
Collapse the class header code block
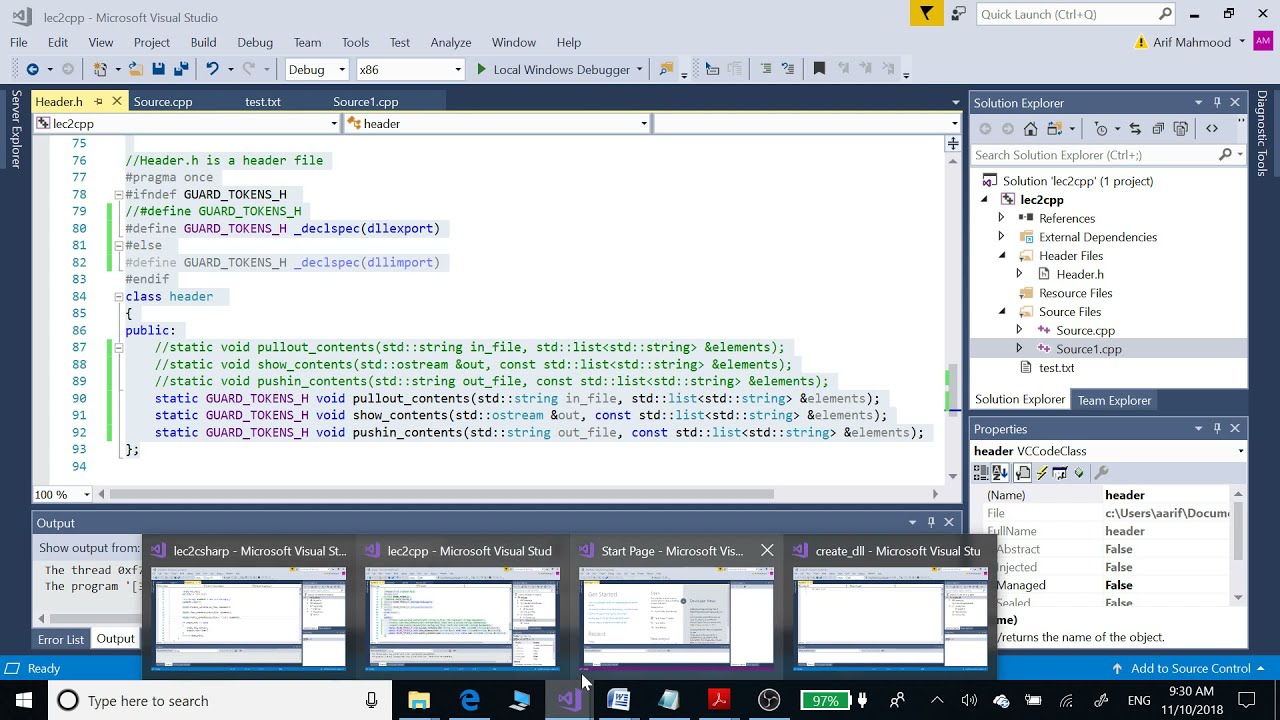(118, 297)
